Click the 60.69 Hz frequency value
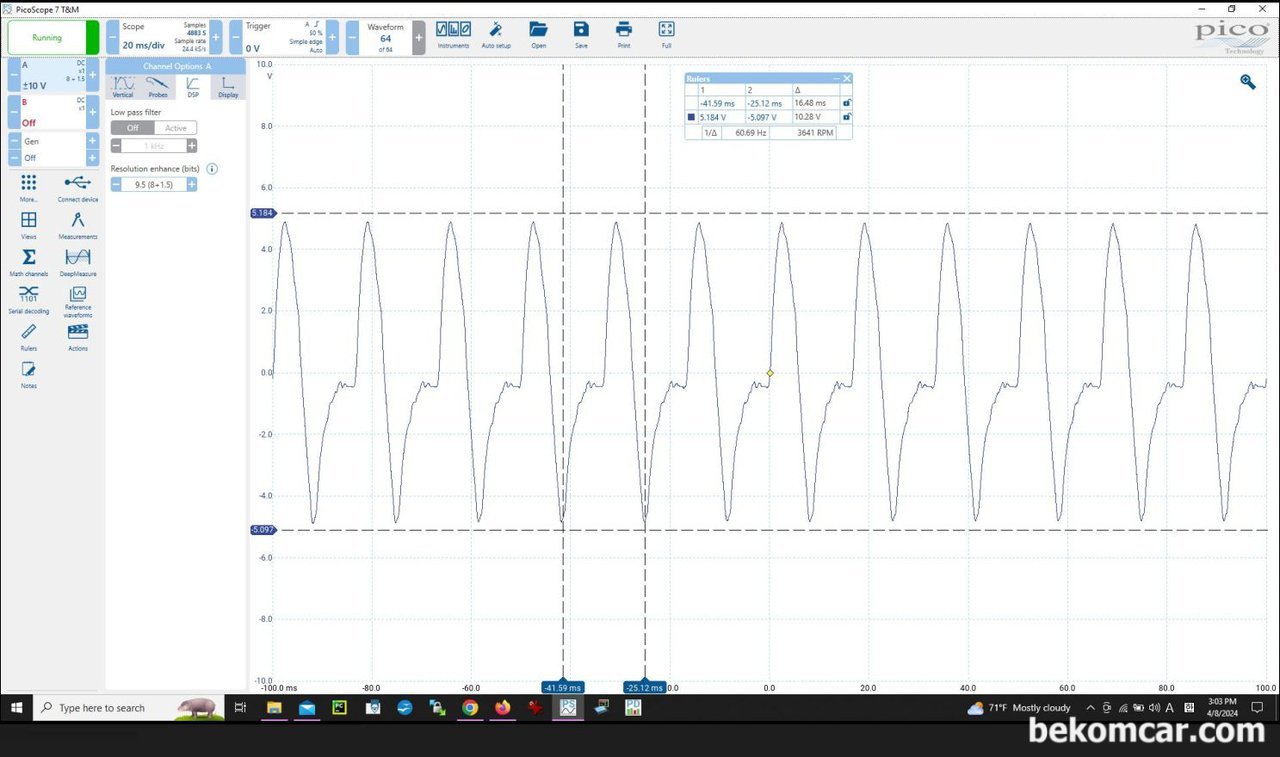 pyautogui.click(x=750, y=132)
